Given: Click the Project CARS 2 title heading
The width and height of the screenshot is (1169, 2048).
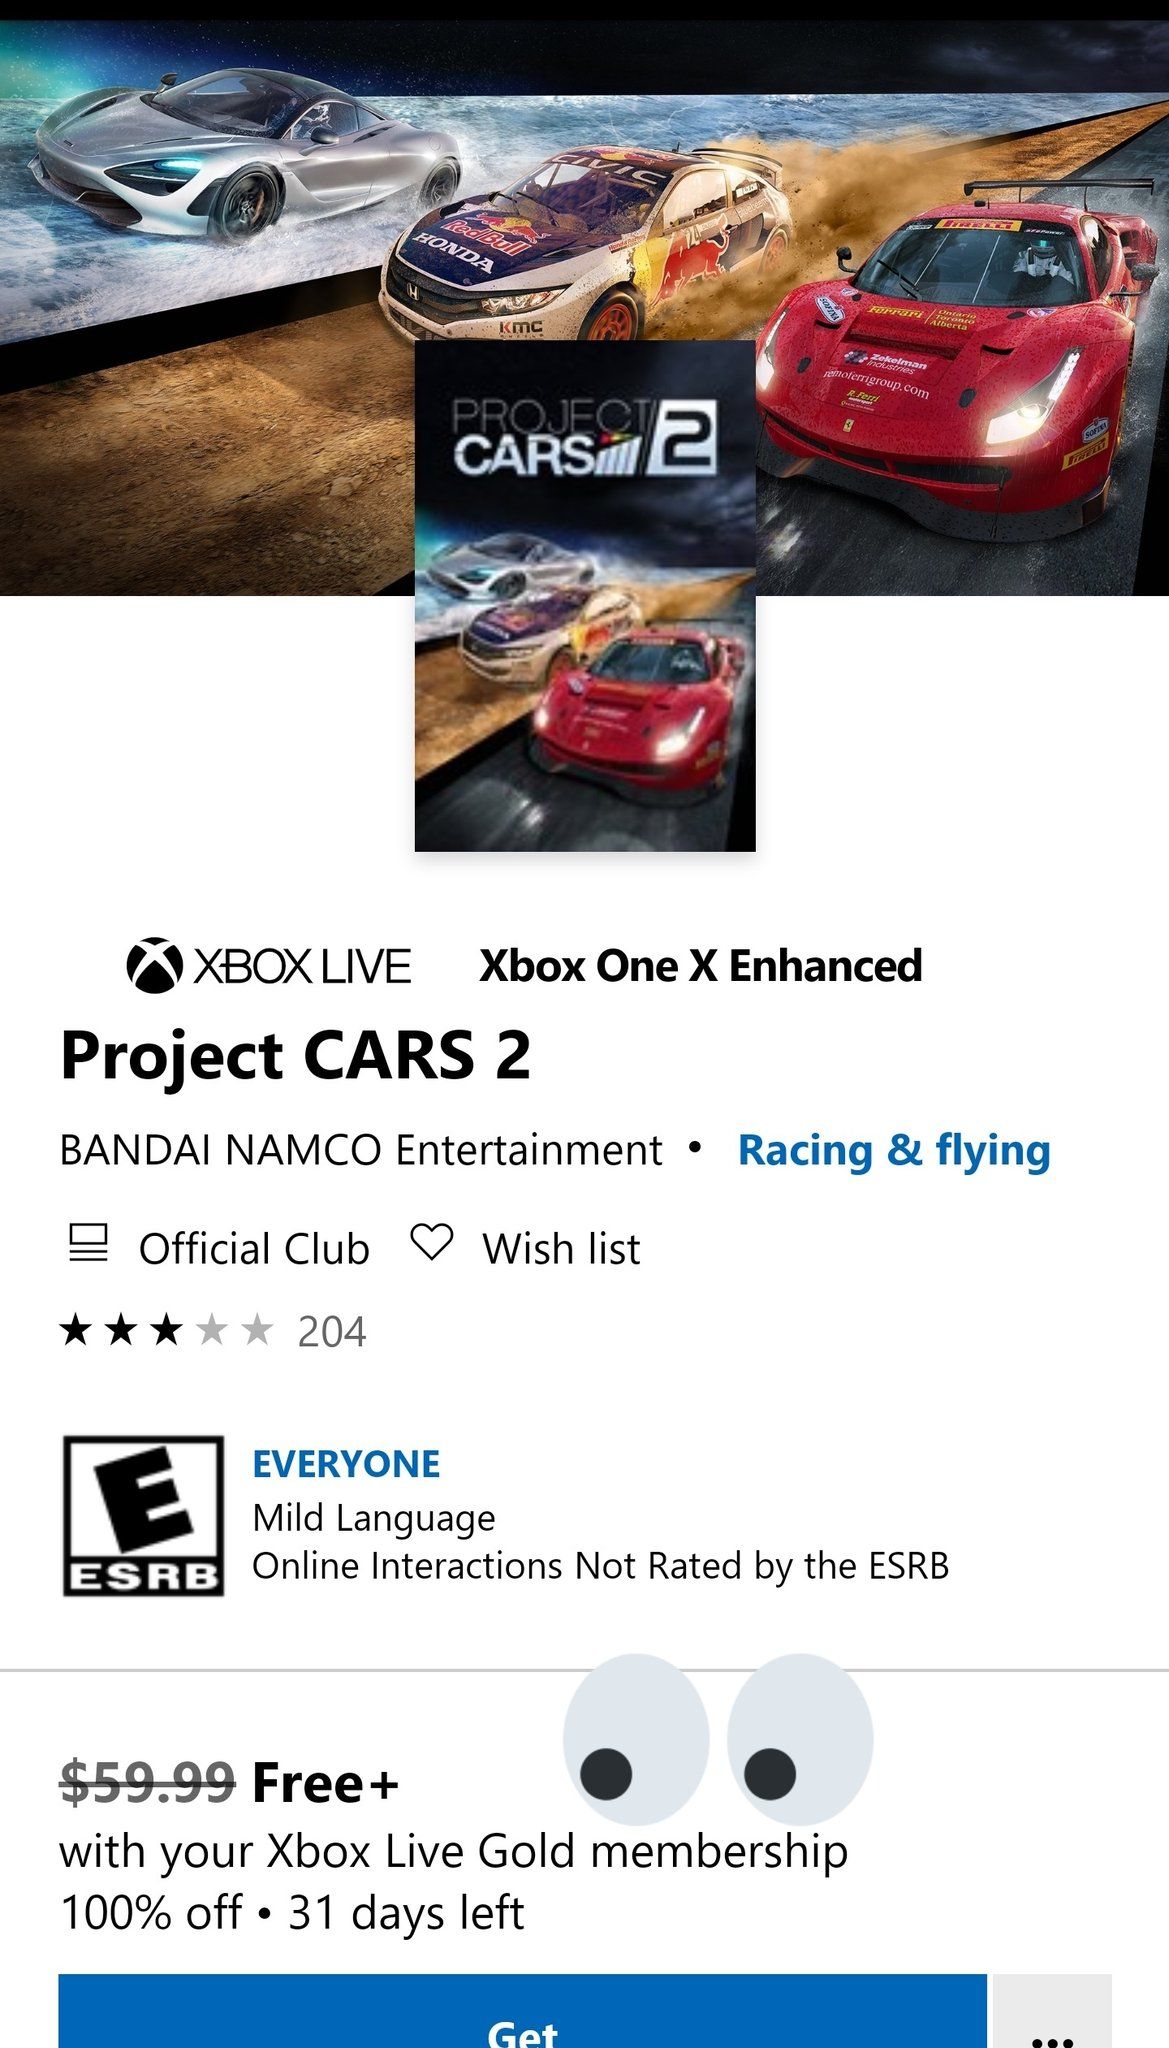Looking at the screenshot, I should [295, 1055].
